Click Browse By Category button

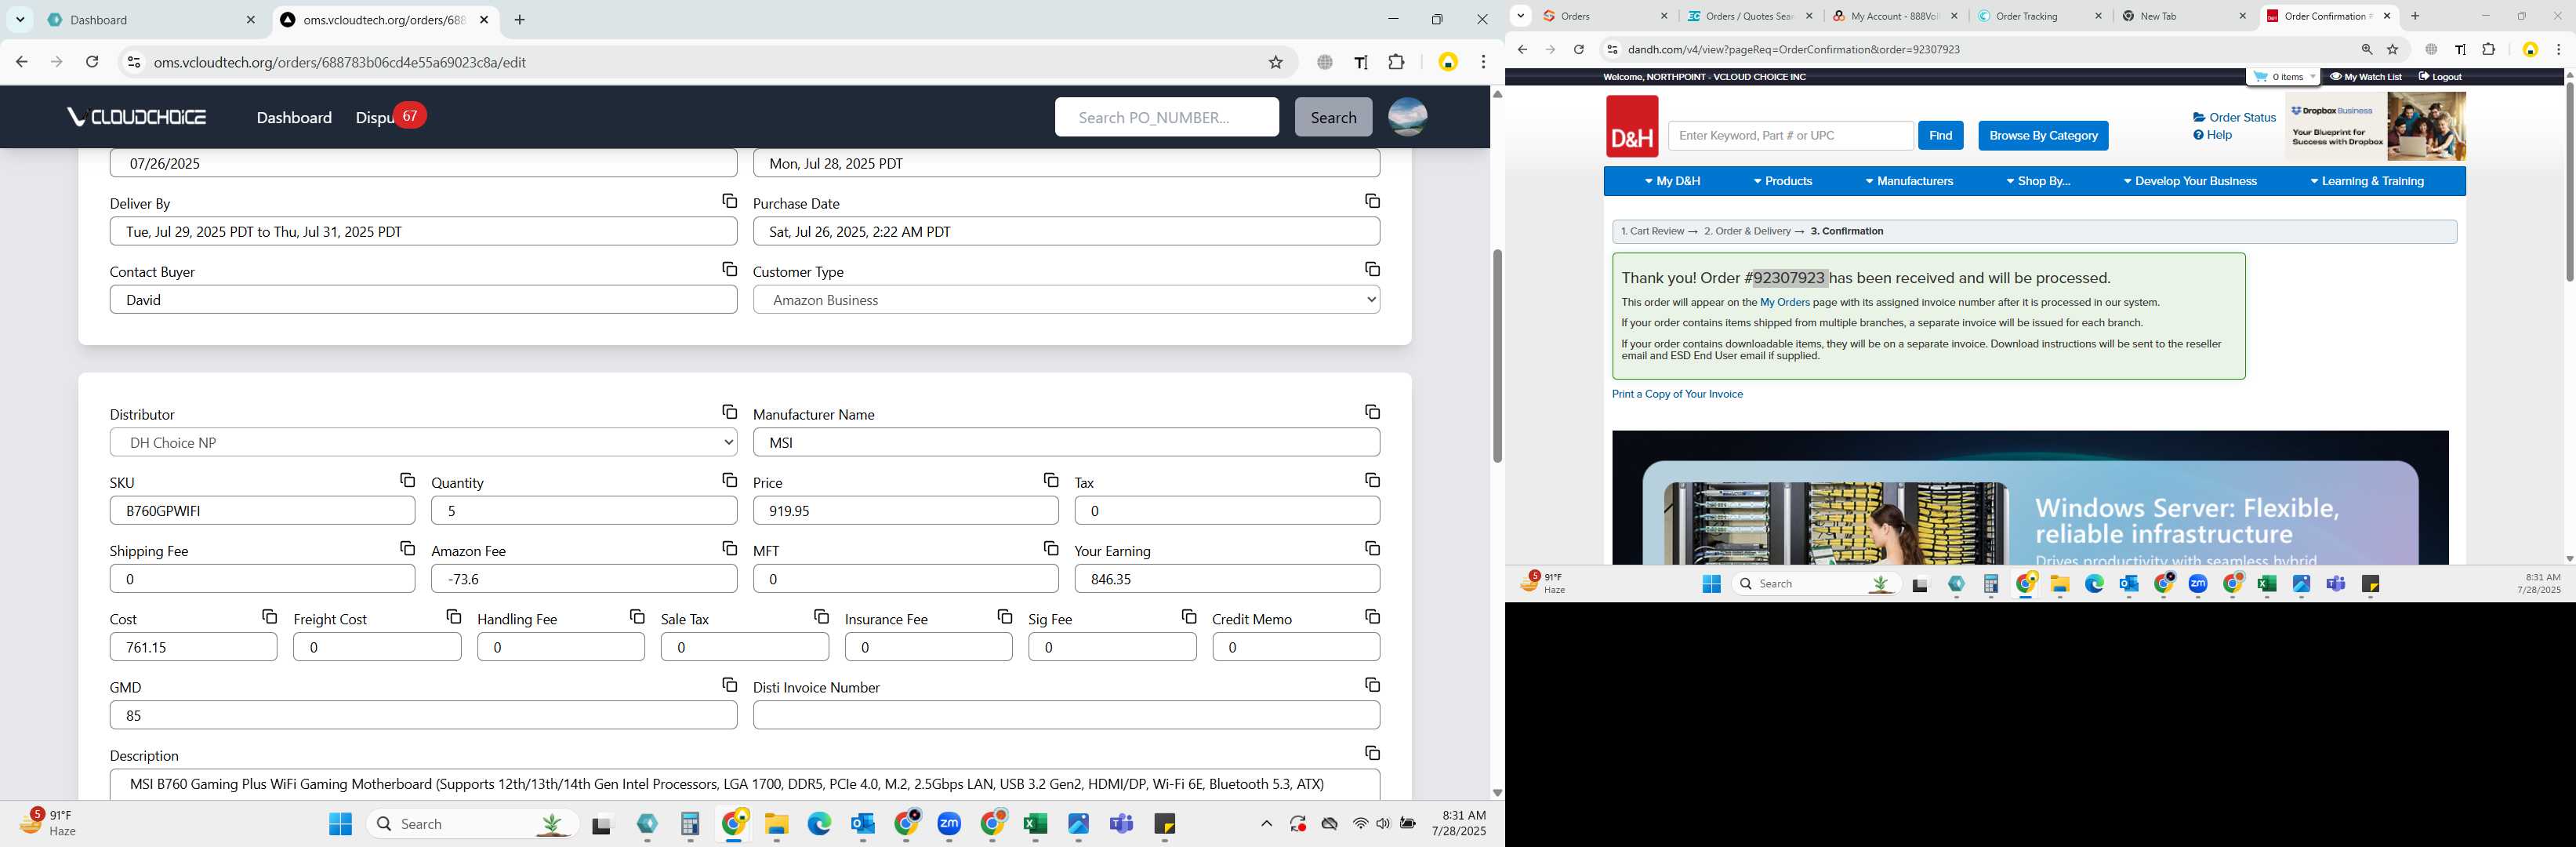tap(2043, 136)
